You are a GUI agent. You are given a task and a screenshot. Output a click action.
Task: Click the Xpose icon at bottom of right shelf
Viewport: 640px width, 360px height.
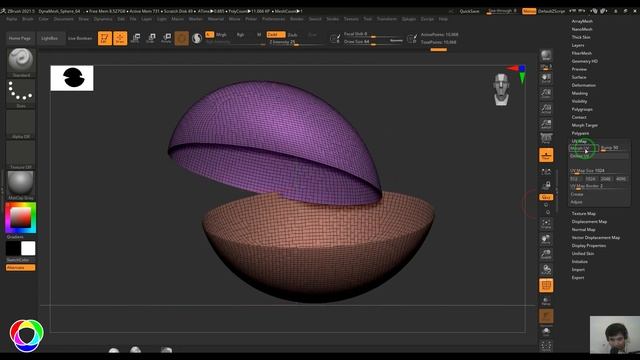546,346
